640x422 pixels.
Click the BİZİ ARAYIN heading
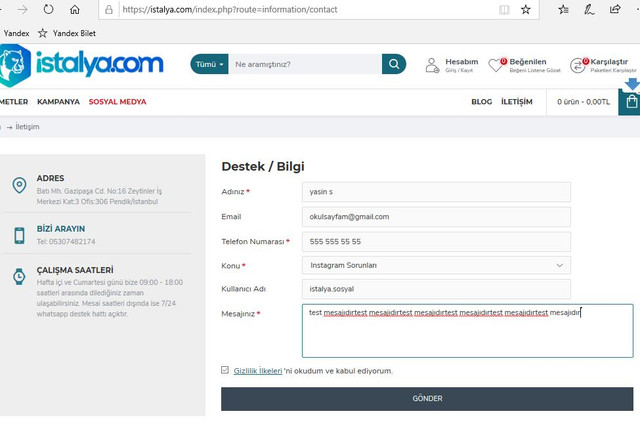coord(61,229)
